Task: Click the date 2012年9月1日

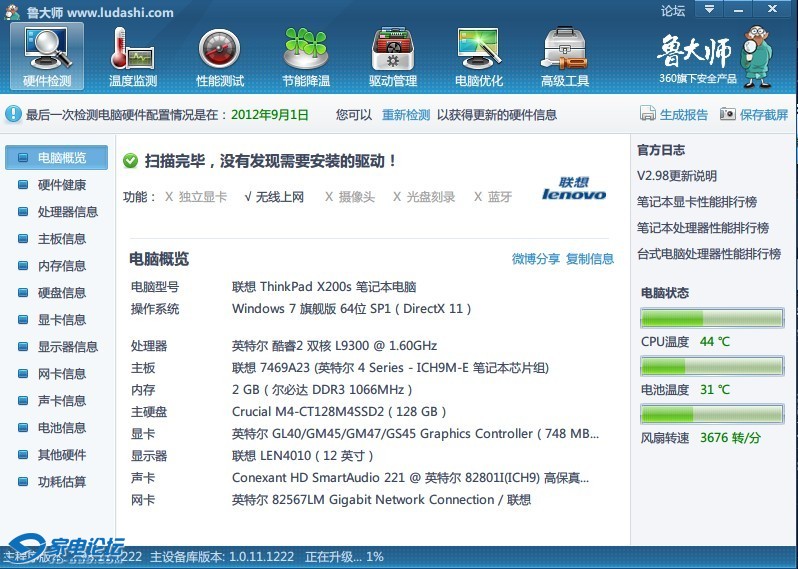Action: click(x=270, y=115)
